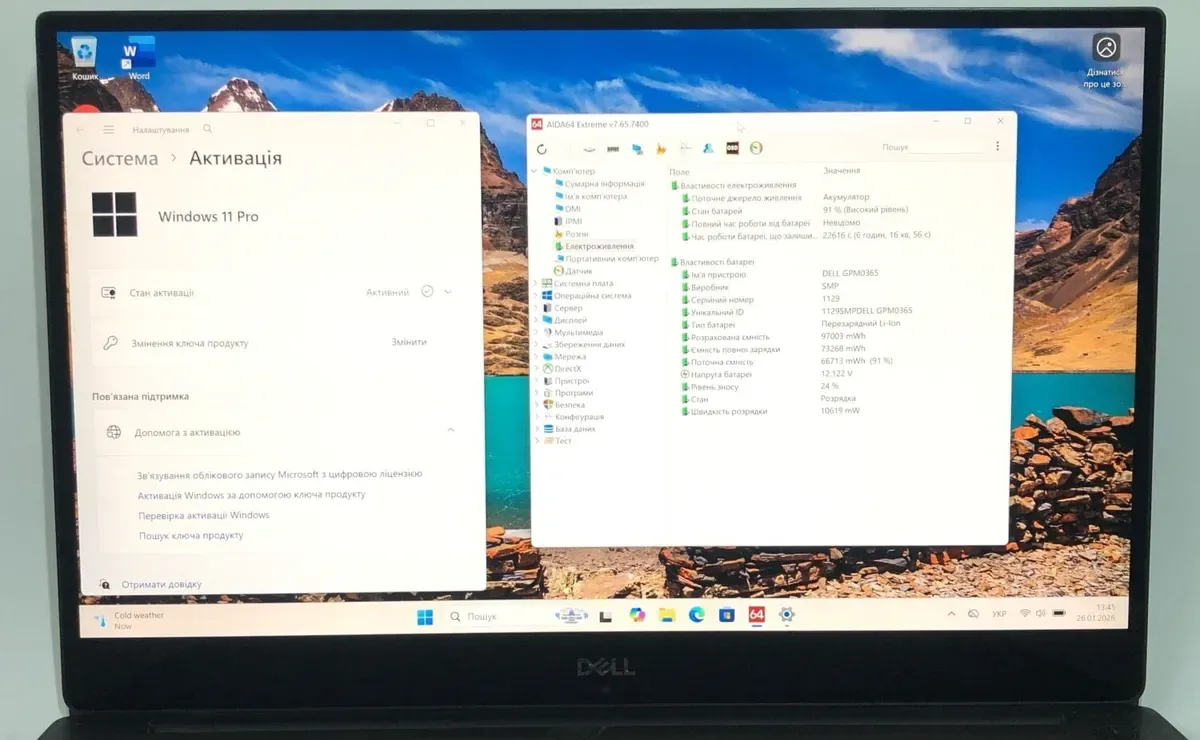Click 'Система' in the Settings breadcrumb
Viewport: 1200px width, 740px height.
click(x=120, y=159)
